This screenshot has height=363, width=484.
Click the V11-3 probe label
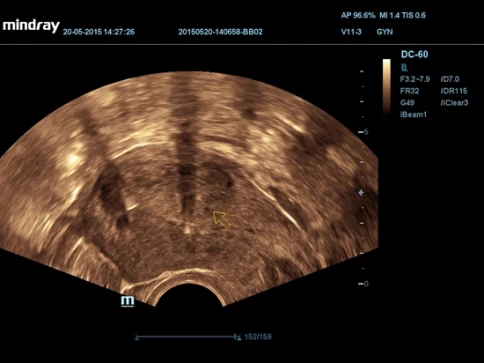(351, 32)
